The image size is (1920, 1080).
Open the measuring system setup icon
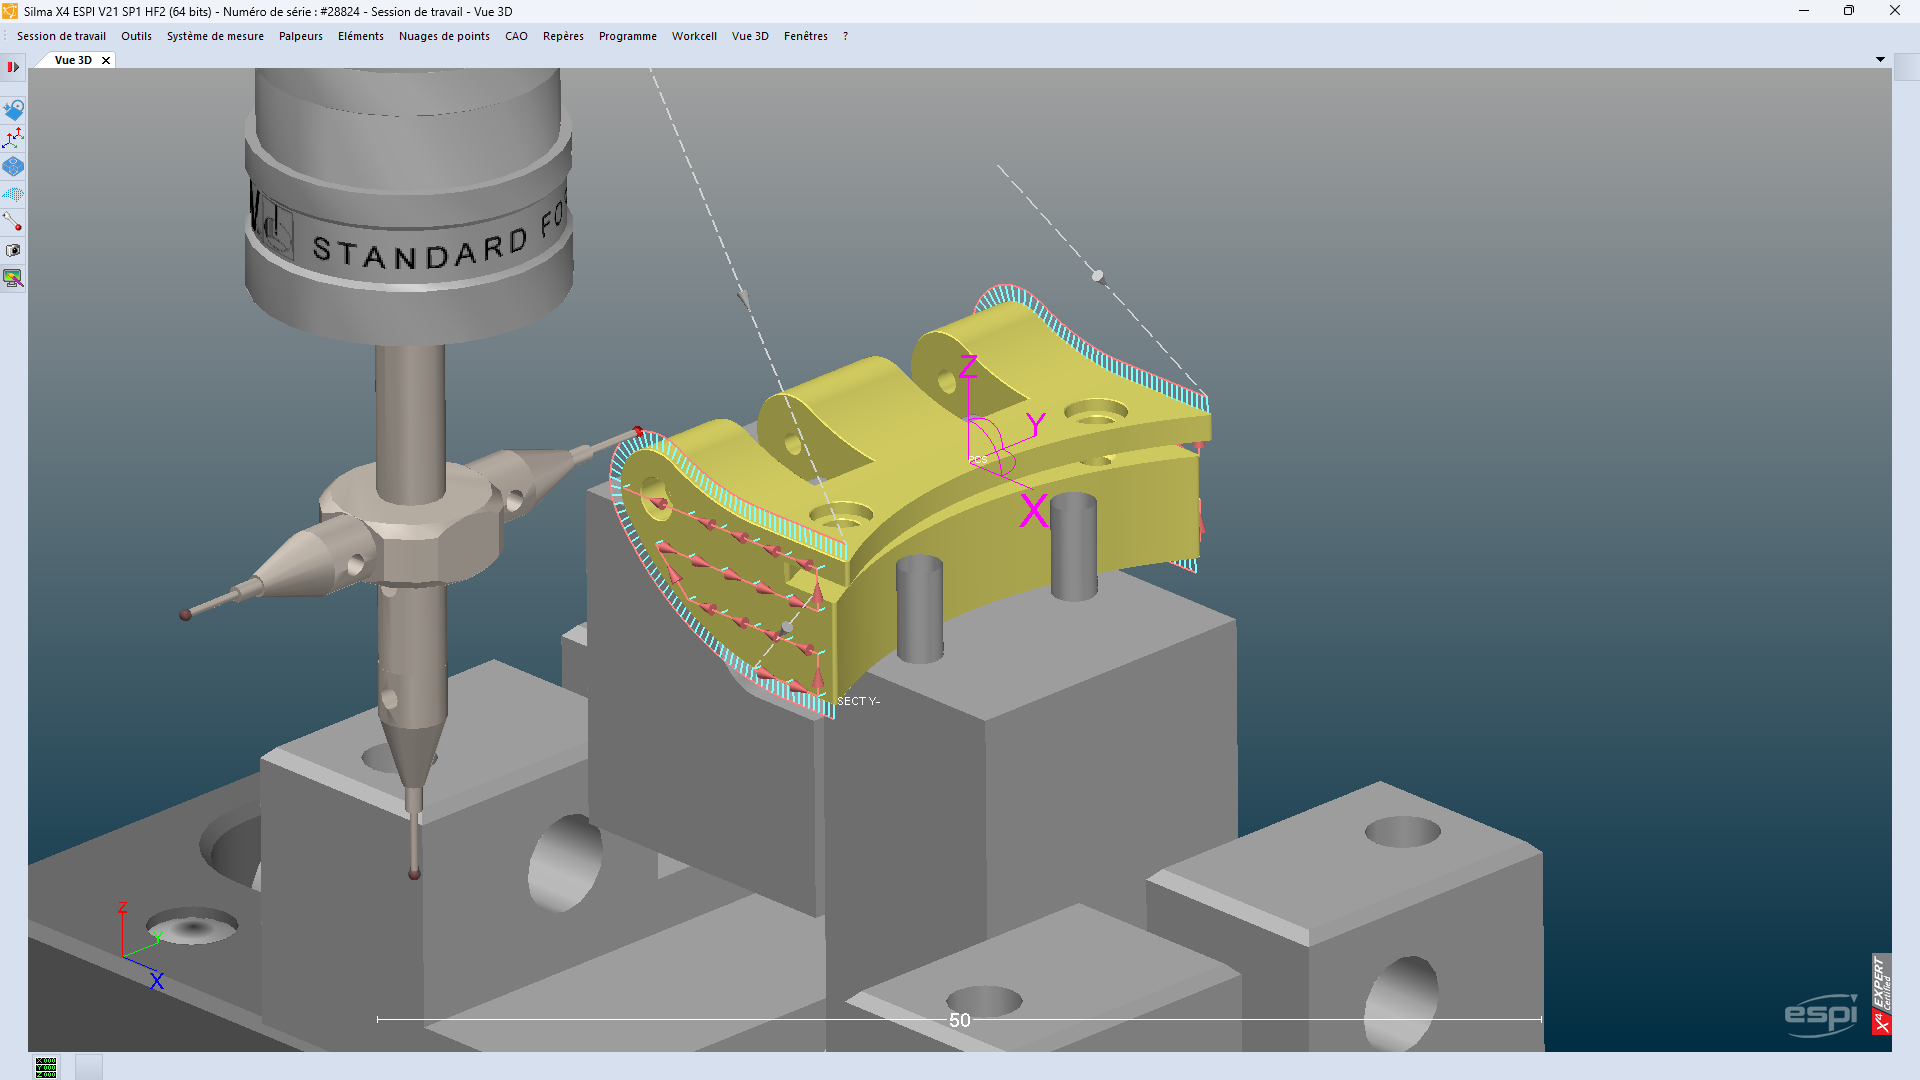13,110
